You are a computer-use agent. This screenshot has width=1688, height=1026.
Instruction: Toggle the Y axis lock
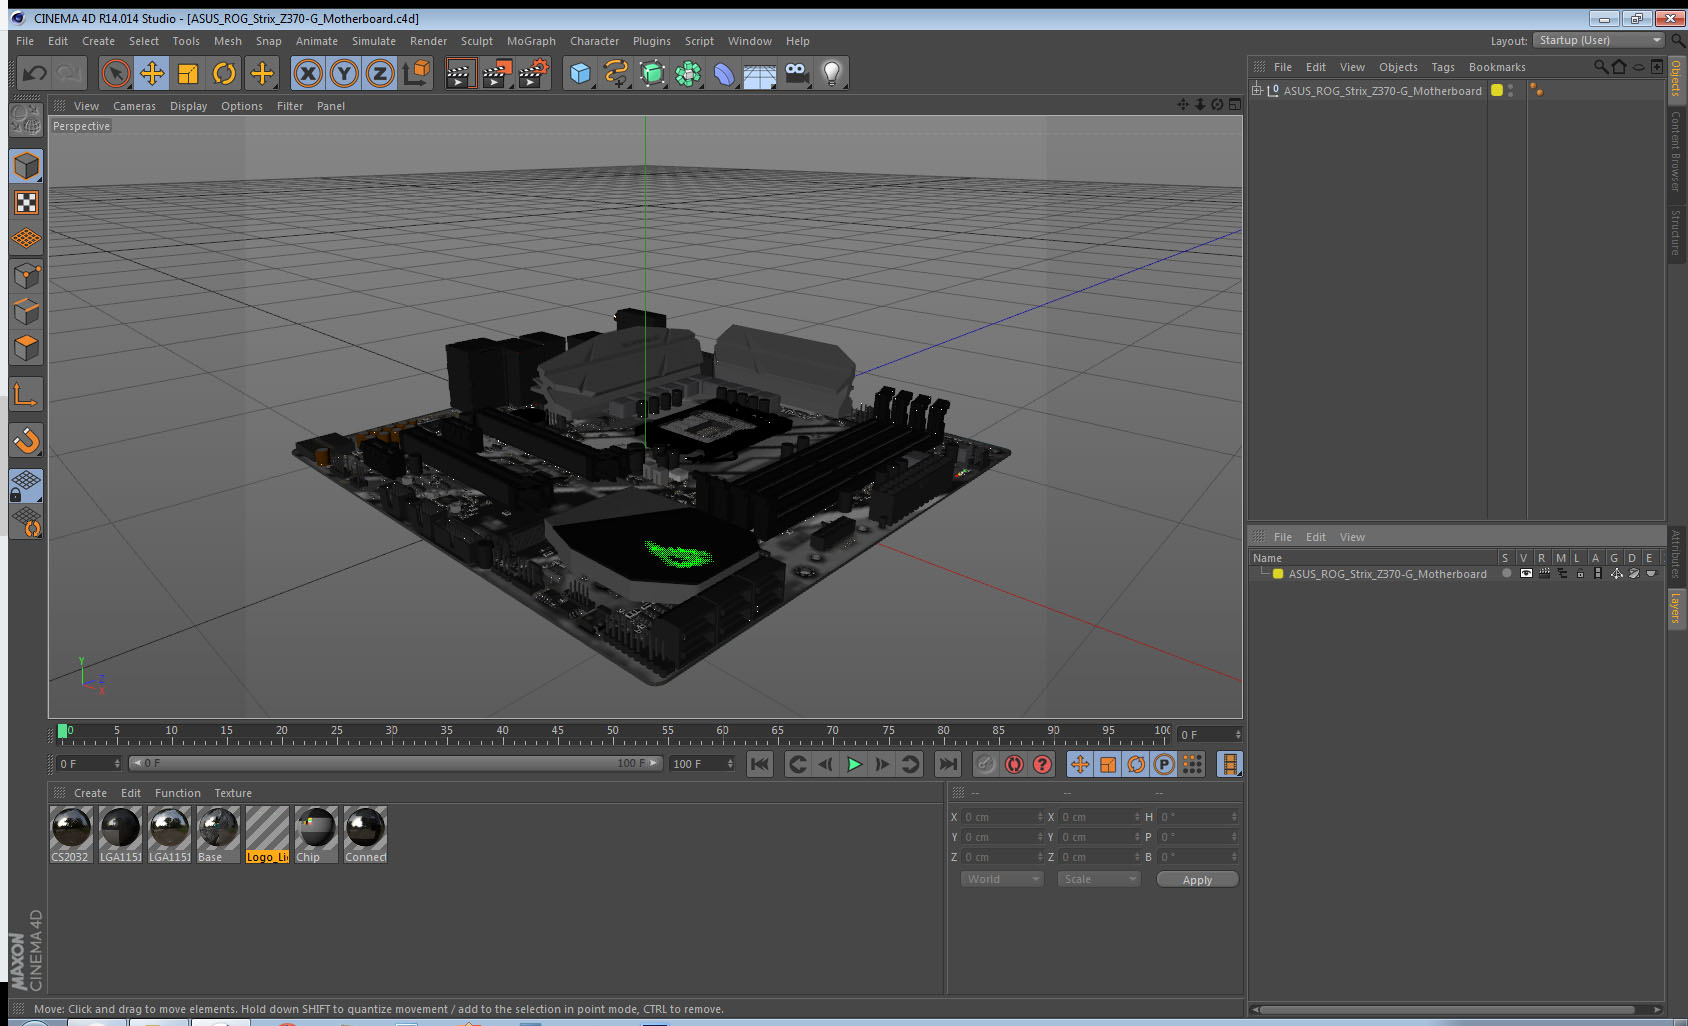click(x=344, y=73)
